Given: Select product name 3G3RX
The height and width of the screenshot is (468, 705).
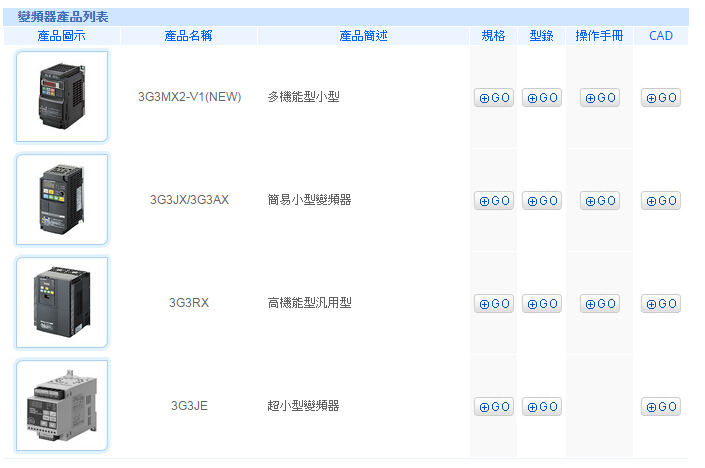Looking at the screenshot, I should [189, 303].
